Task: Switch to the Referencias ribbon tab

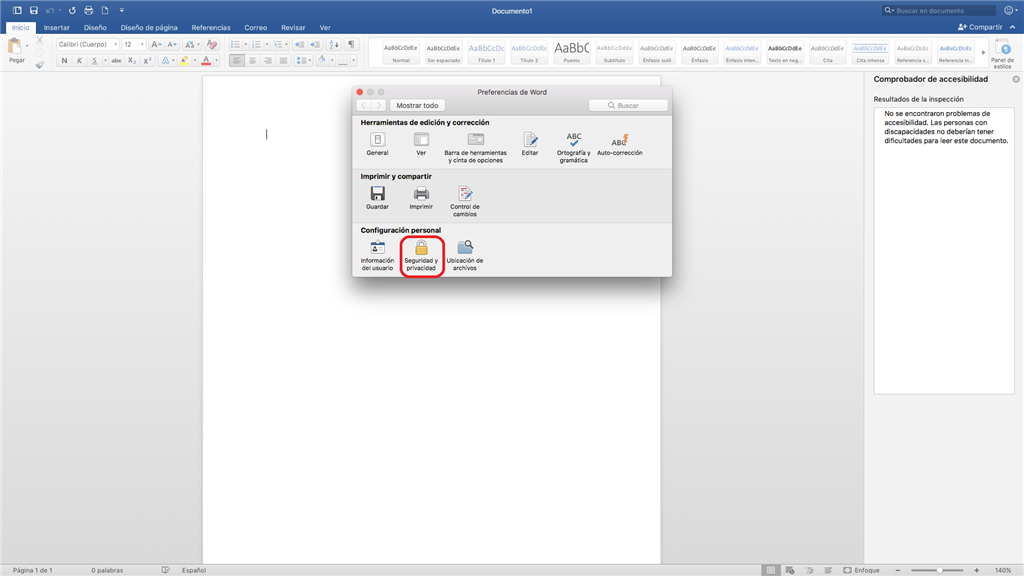Action: 211,27
